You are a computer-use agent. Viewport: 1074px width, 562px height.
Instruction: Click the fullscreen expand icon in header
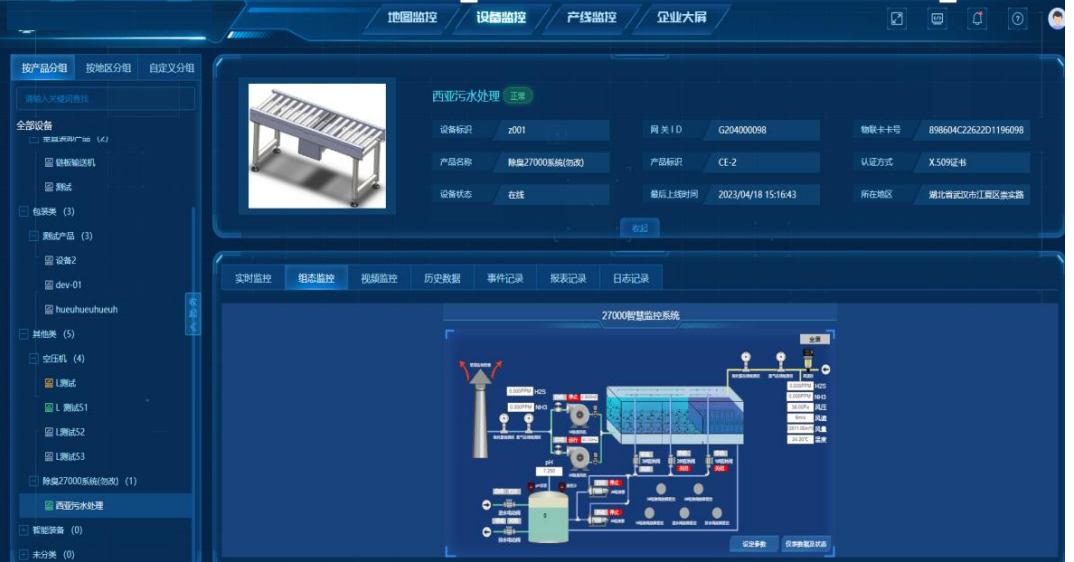coord(897,19)
